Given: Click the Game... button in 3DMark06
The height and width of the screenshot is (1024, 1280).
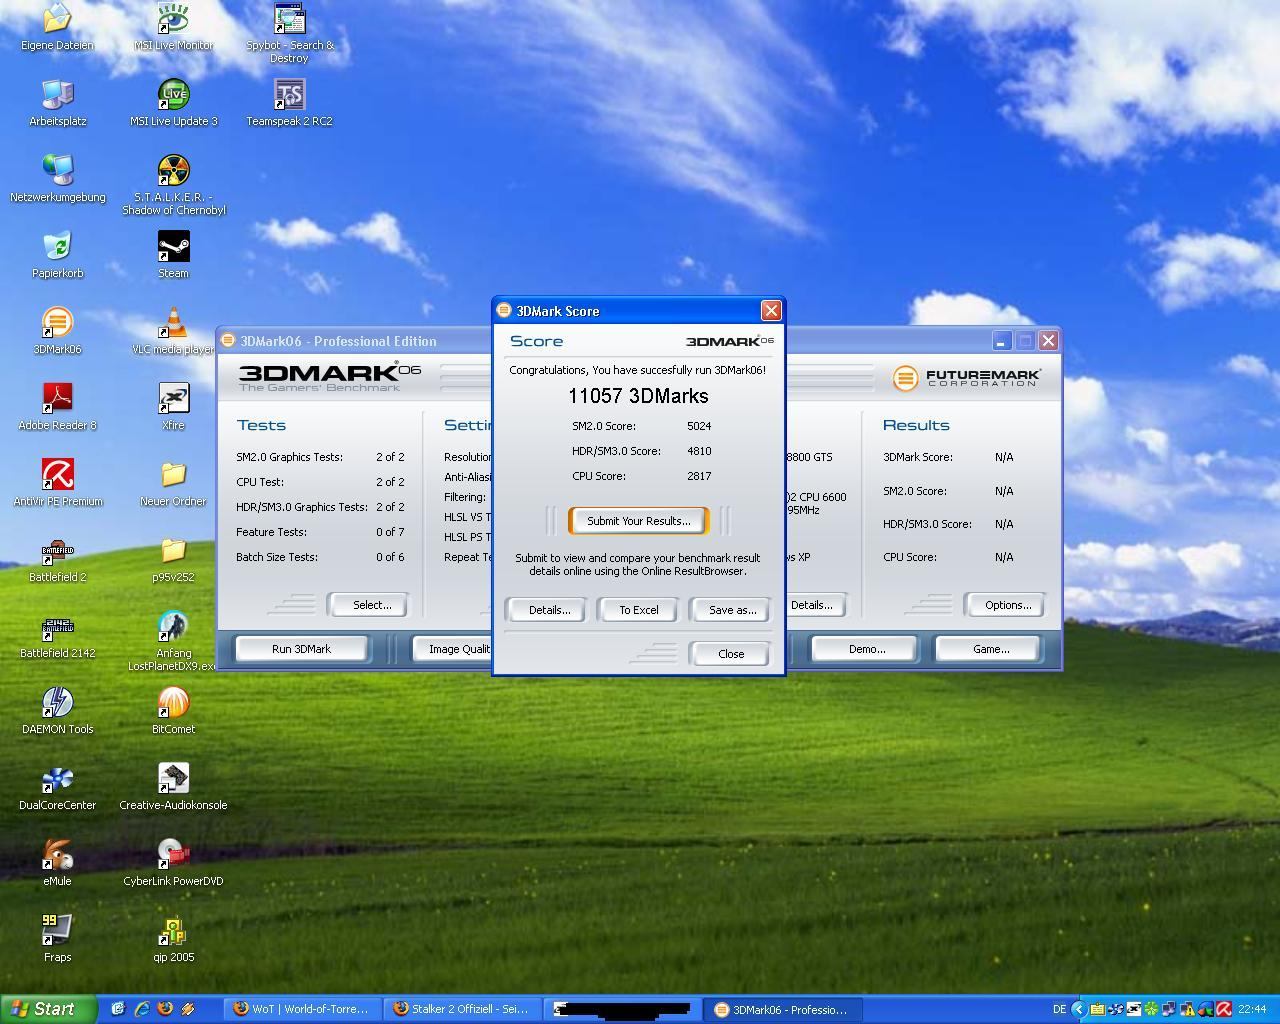Looking at the screenshot, I should [x=990, y=649].
